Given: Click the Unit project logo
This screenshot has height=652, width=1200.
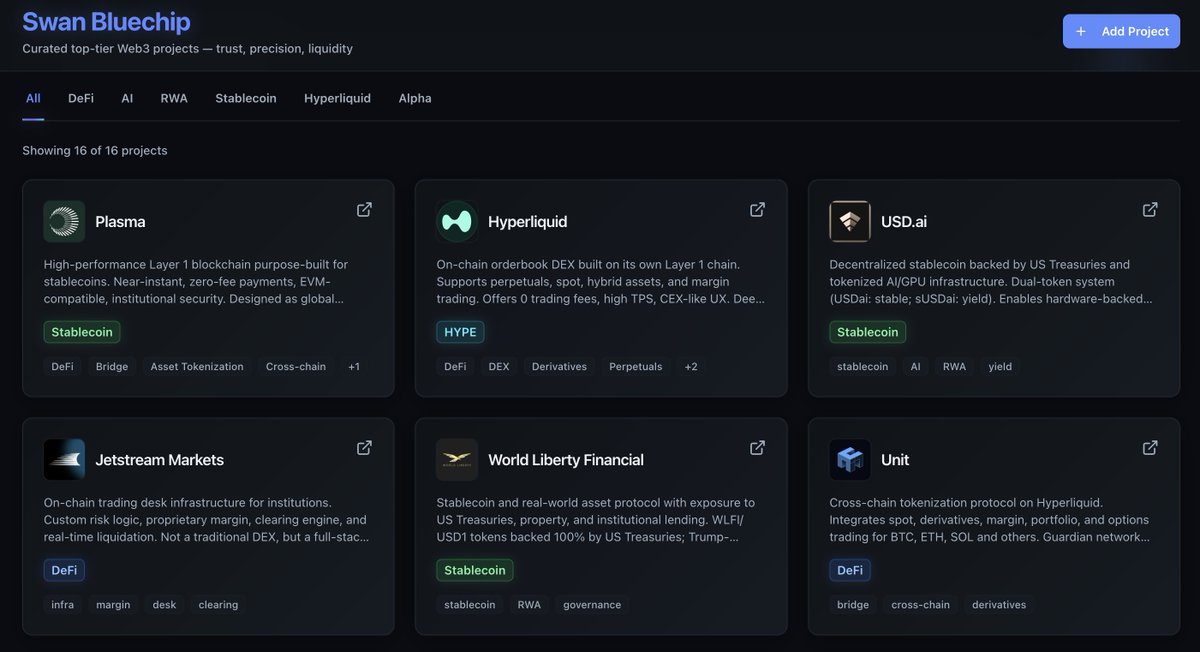Looking at the screenshot, I should [850, 459].
